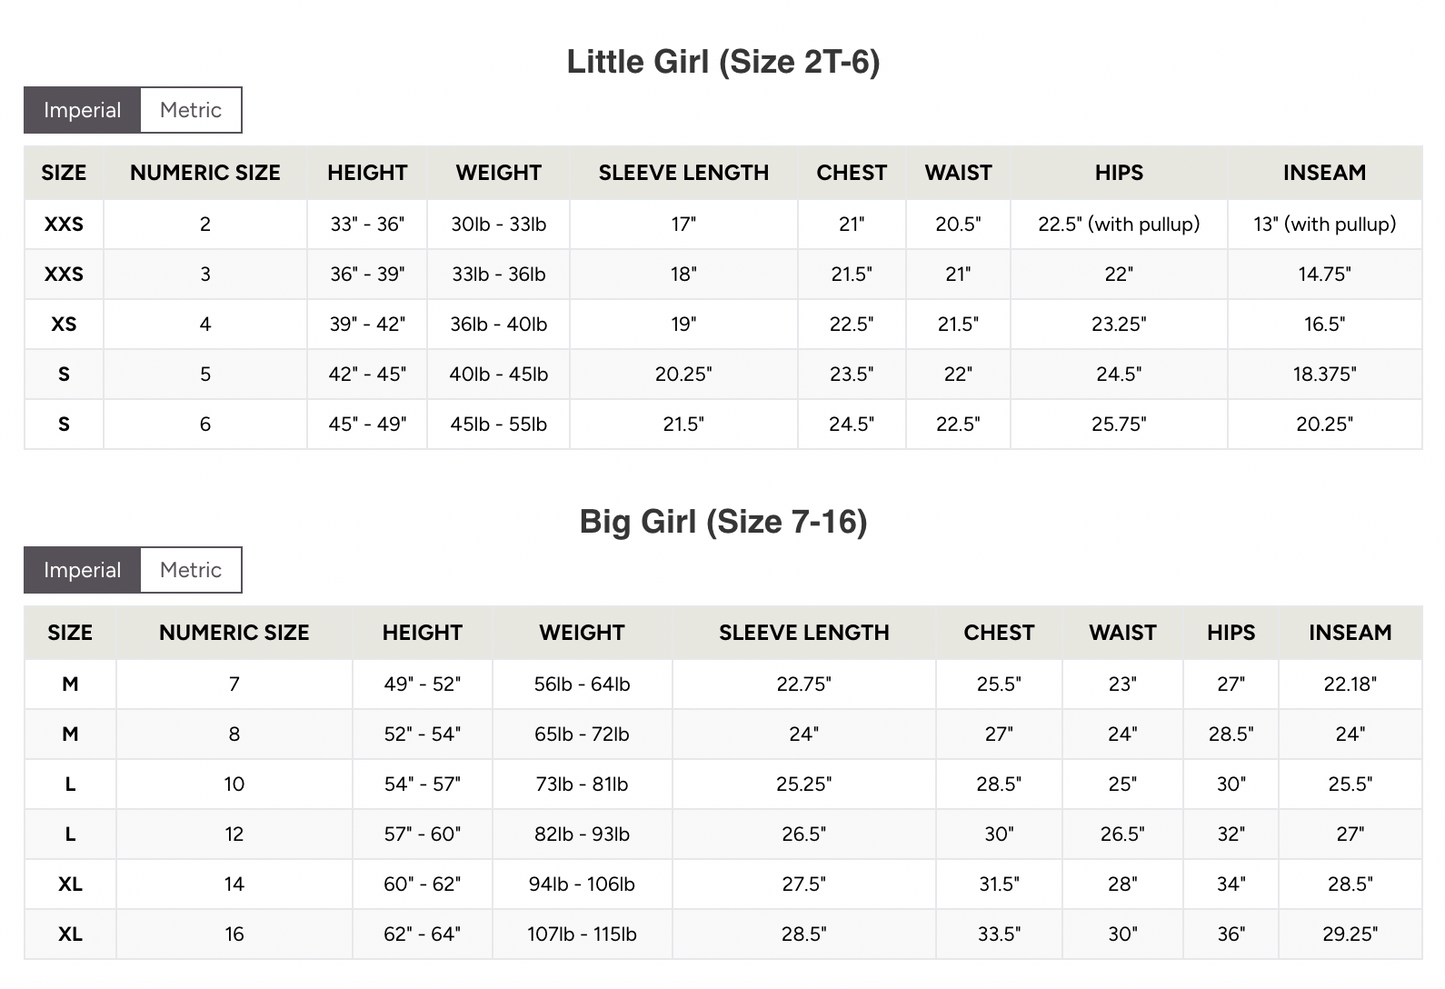This screenshot has height=989, width=1445.
Task: Switch Little Girl chart to Metric
Action: point(190,110)
